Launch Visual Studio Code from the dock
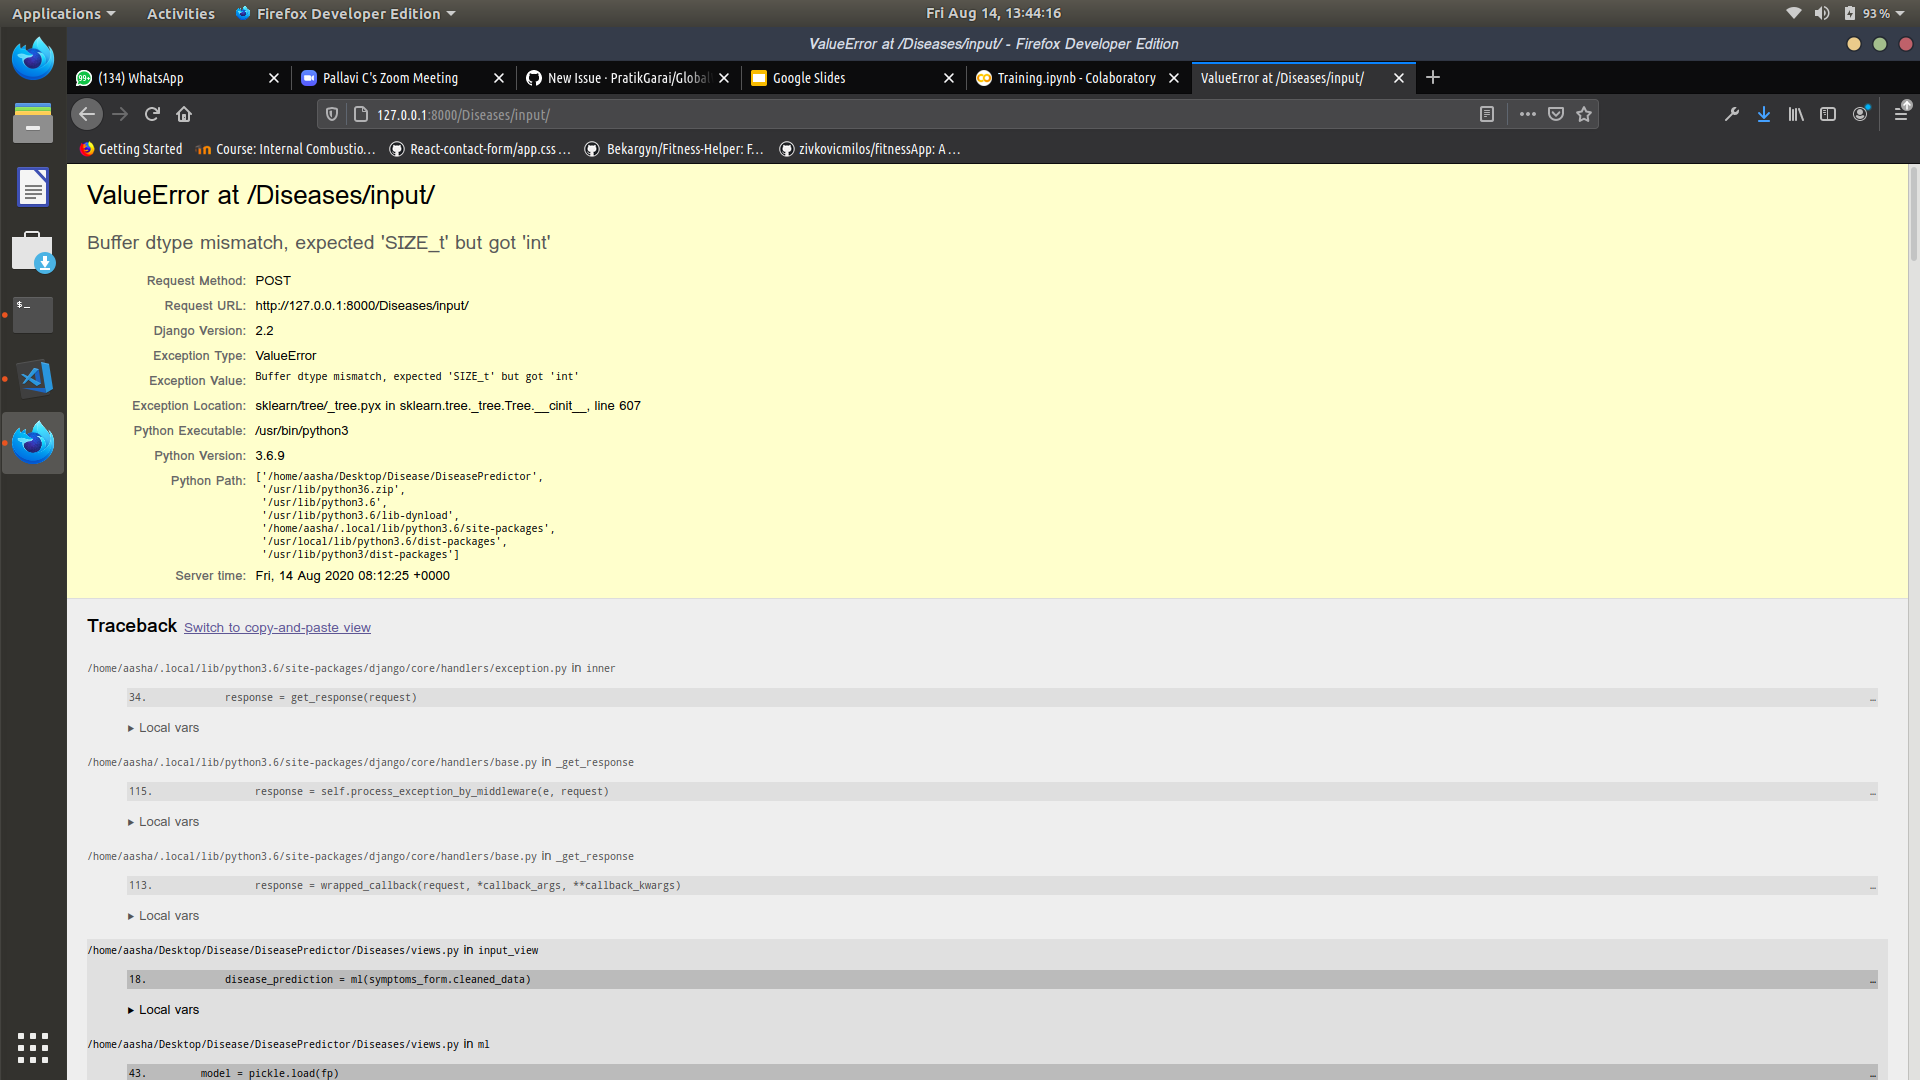The width and height of the screenshot is (1920, 1080). [x=33, y=378]
